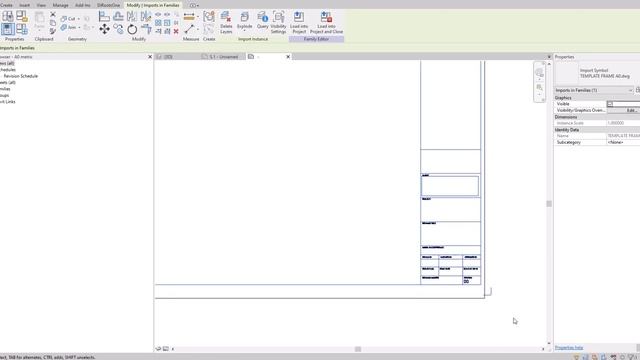Activate the Offset tool
The image size is (640, 360).
coord(118,16)
